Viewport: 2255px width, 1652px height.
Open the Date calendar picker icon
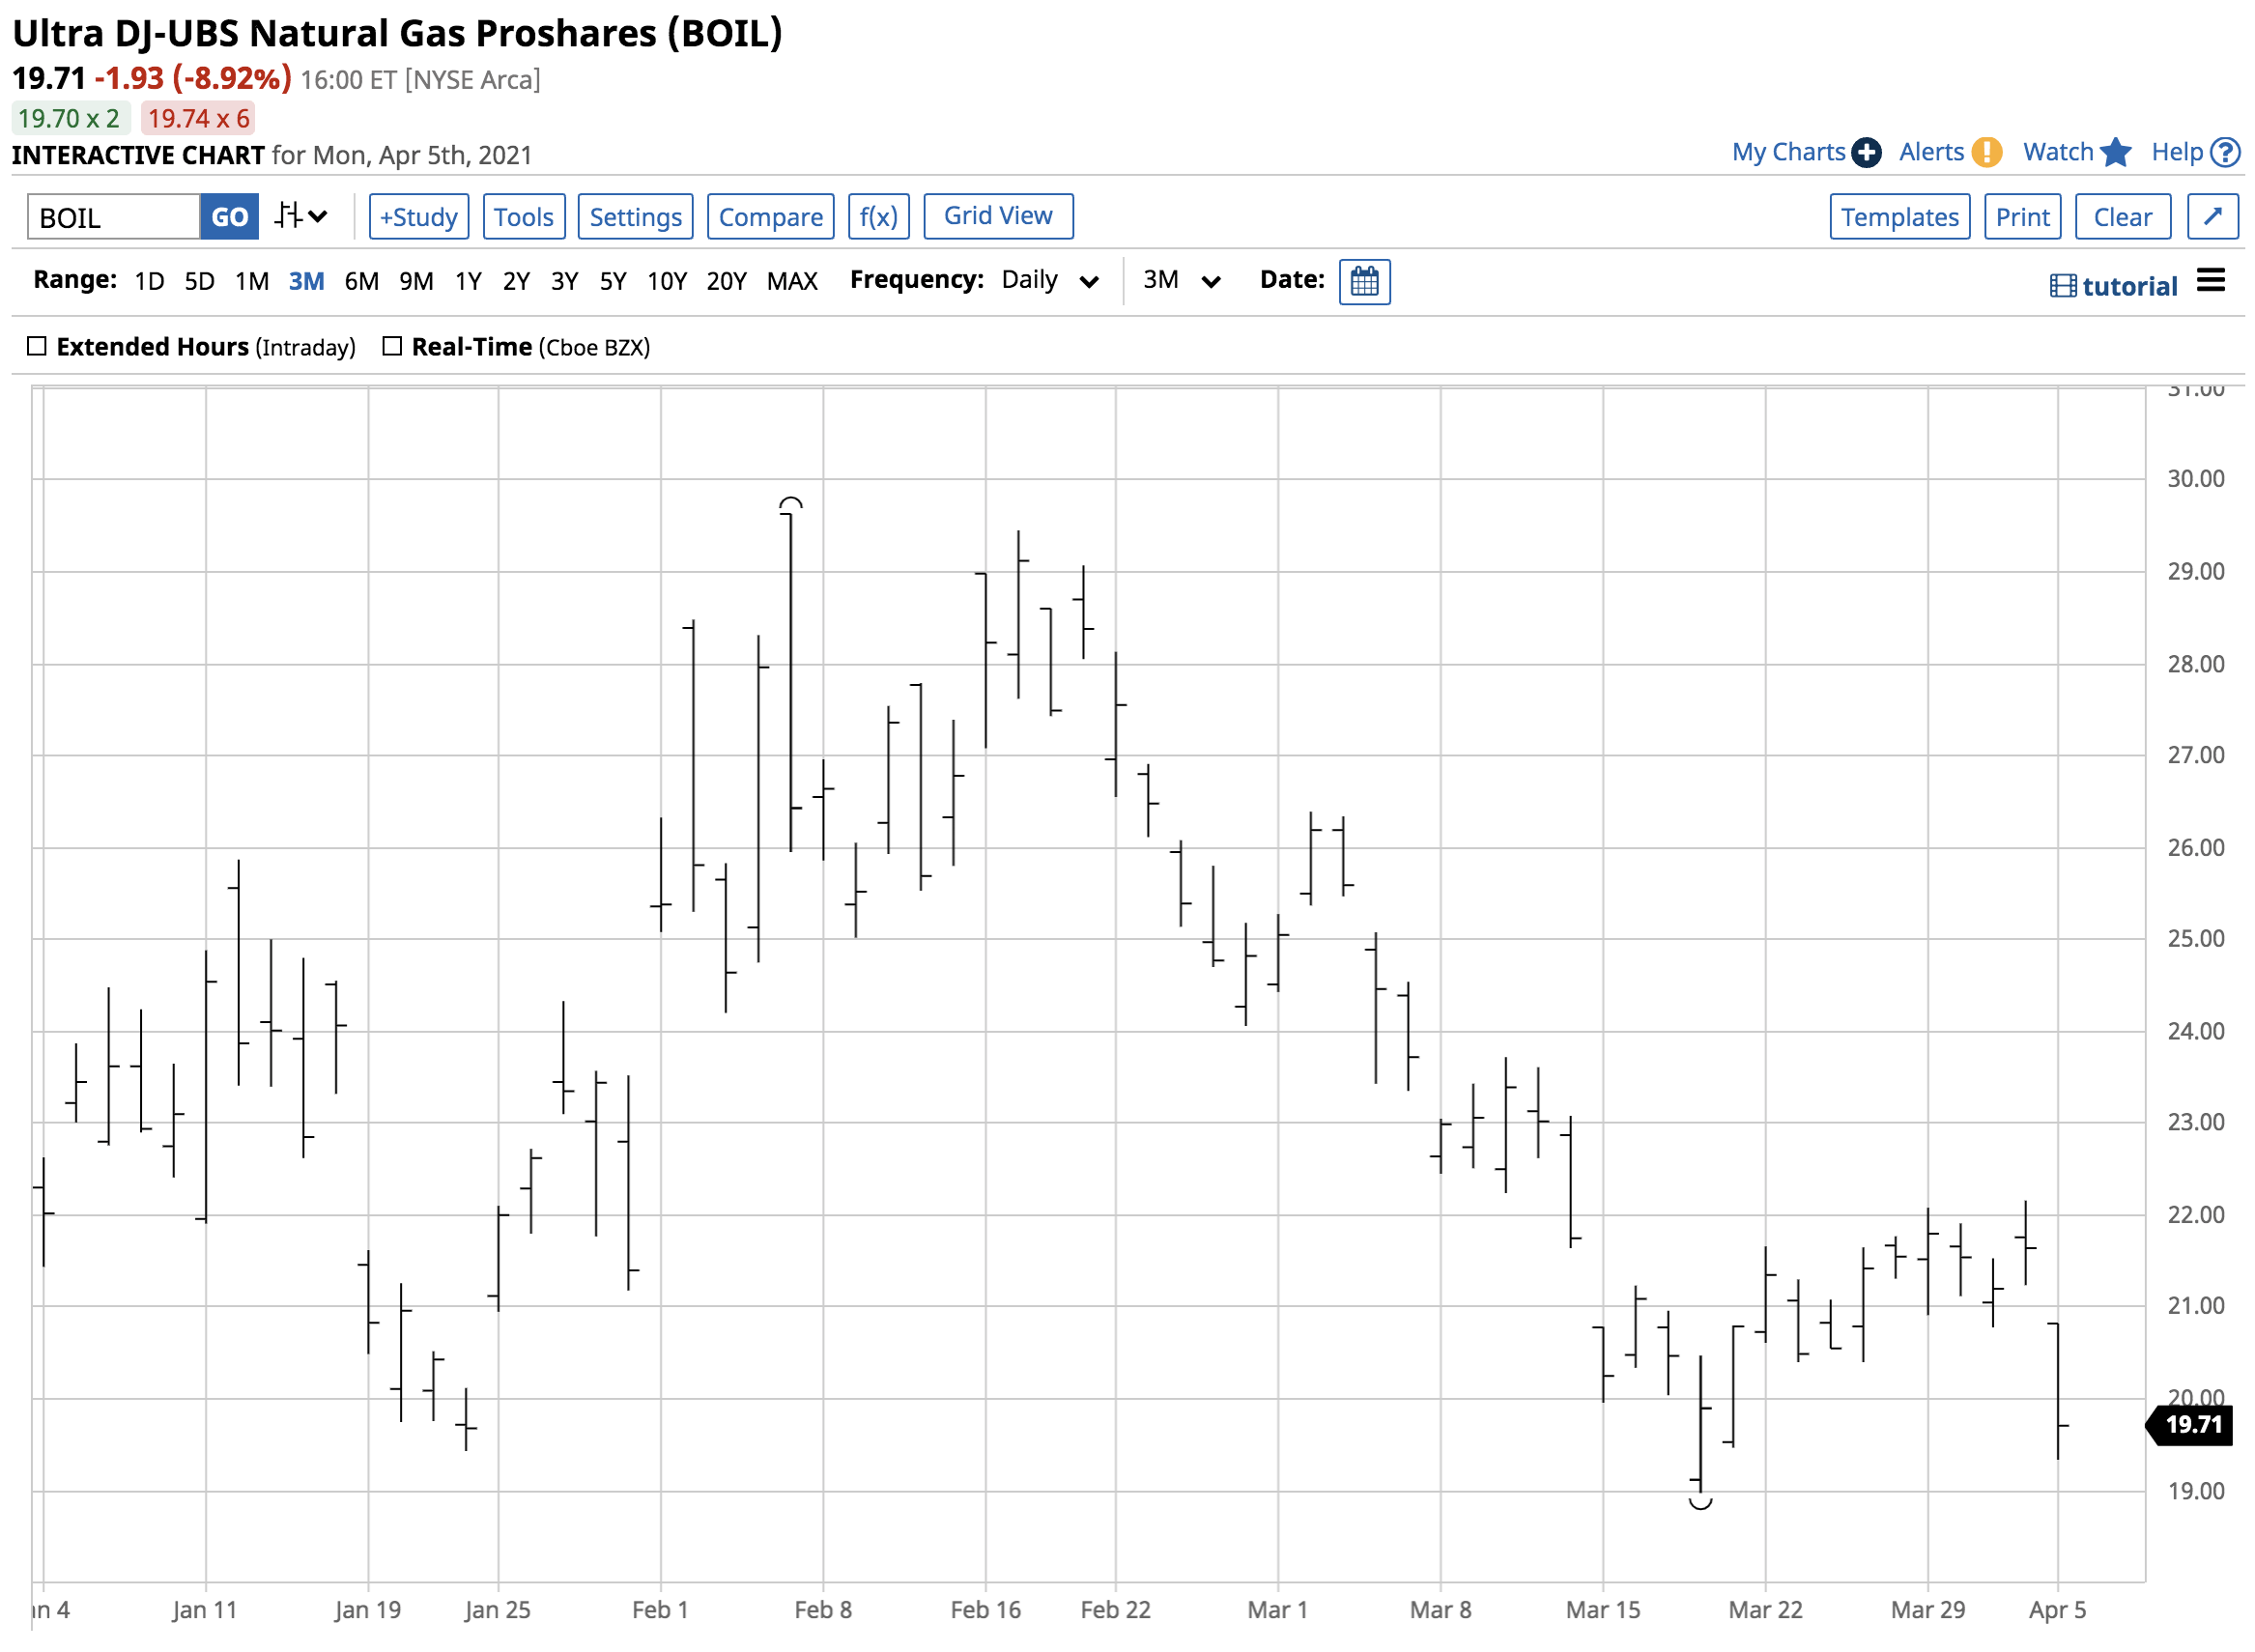coord(1364,282)
